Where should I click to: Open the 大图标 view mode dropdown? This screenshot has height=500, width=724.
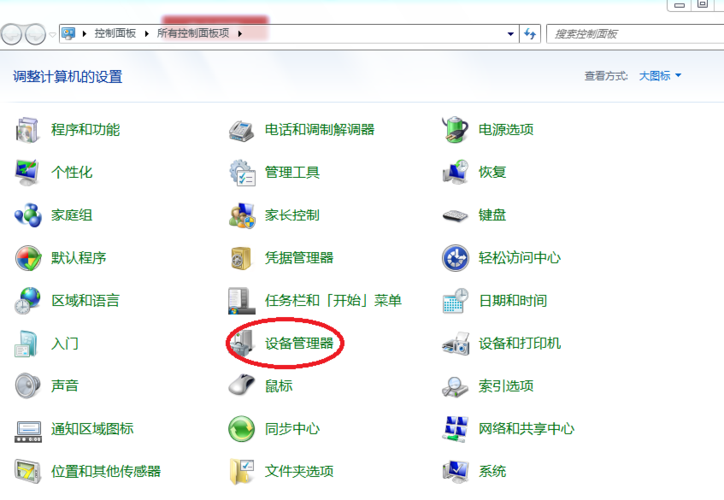pos(660,76)
